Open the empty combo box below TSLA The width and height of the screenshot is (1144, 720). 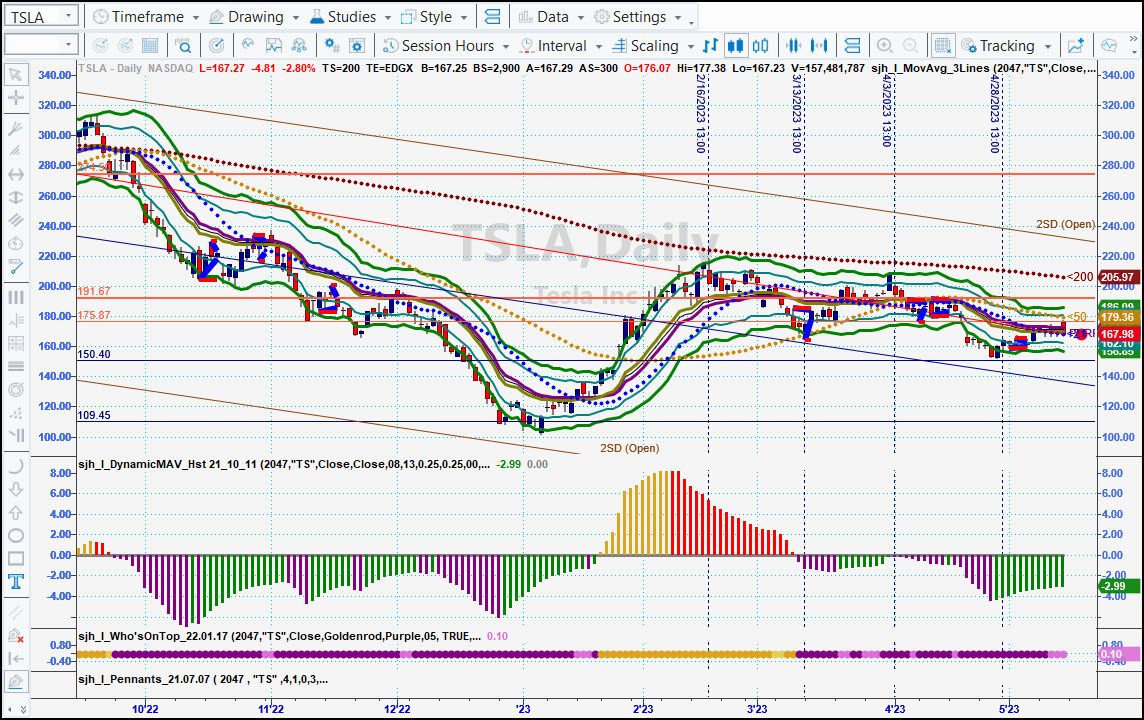pyautogui.click(x=41, y=45)
